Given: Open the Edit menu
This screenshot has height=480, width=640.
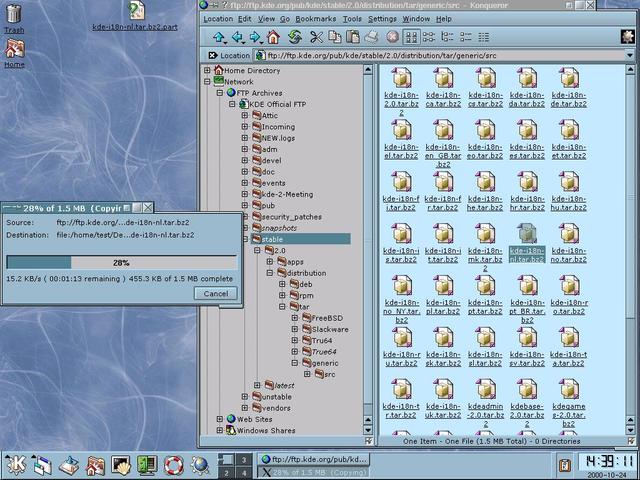Looking at the screenshot, I should [x=244, y=19].
